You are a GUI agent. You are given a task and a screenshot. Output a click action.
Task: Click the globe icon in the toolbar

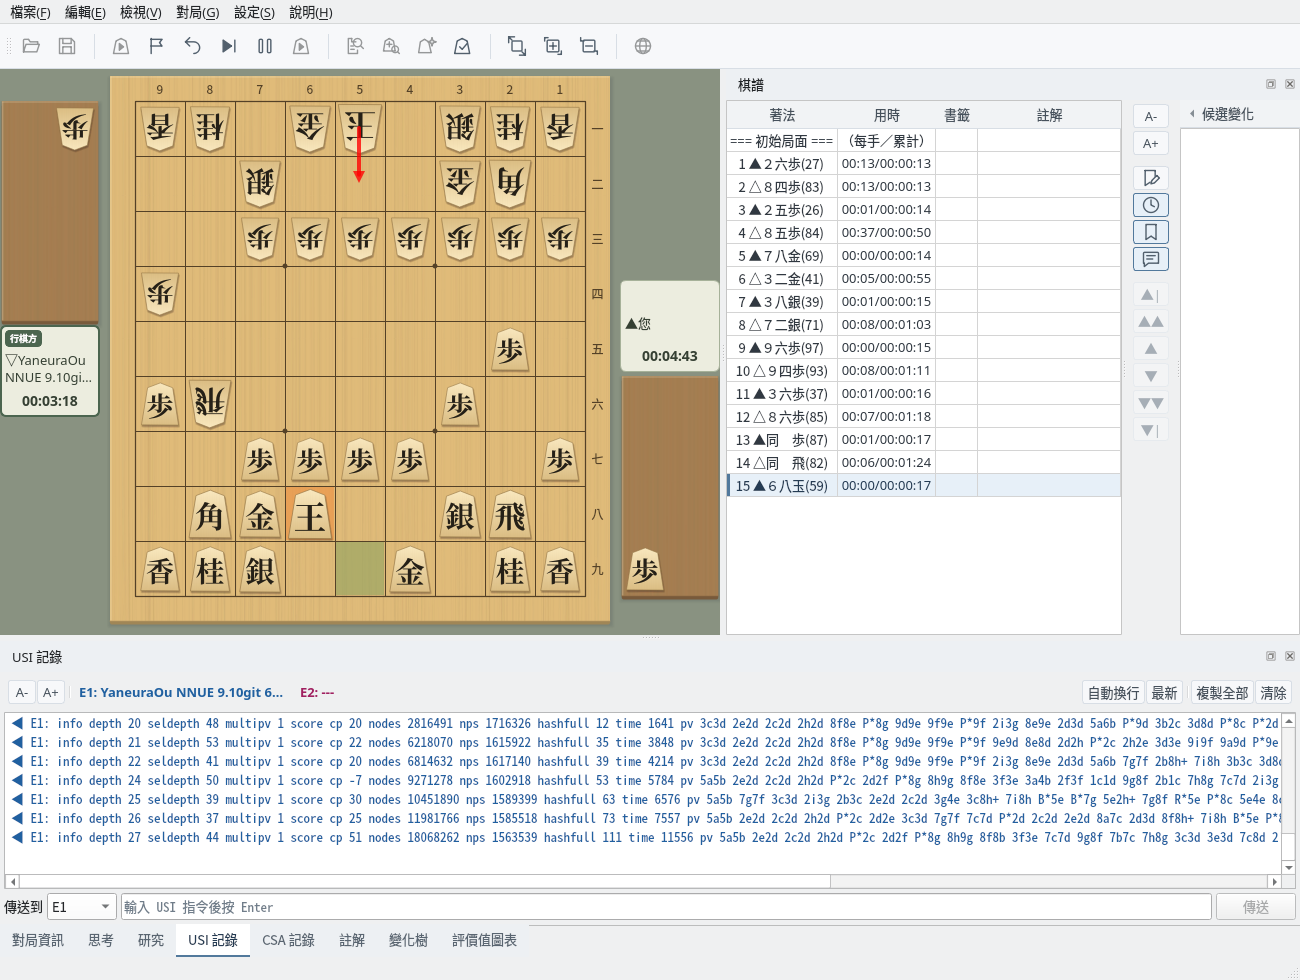pos(643,46)
